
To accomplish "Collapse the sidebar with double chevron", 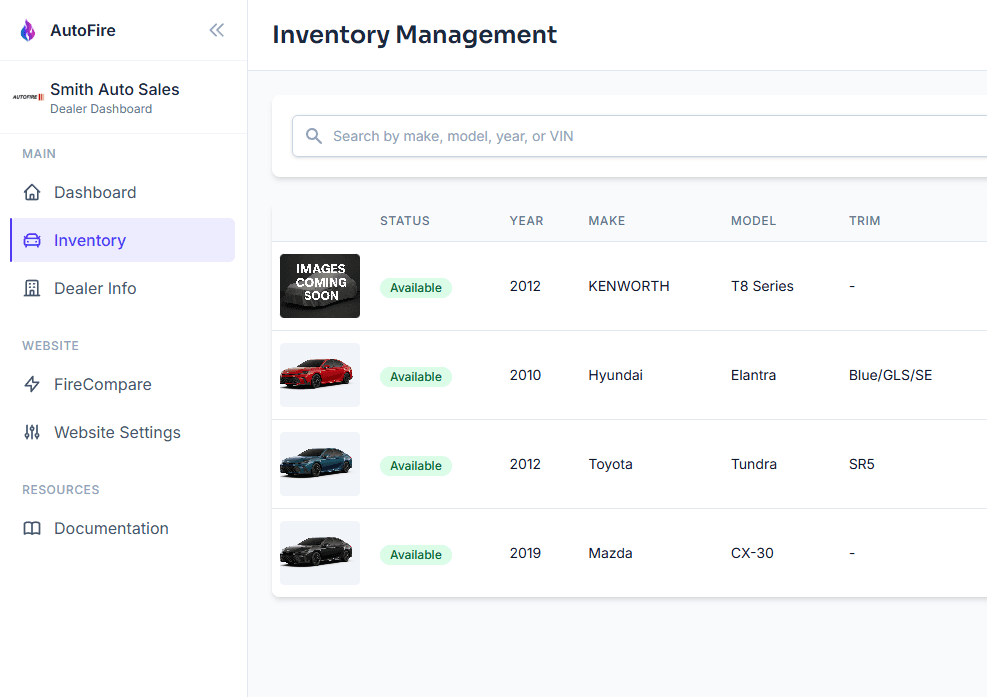I will pos(216,30).
